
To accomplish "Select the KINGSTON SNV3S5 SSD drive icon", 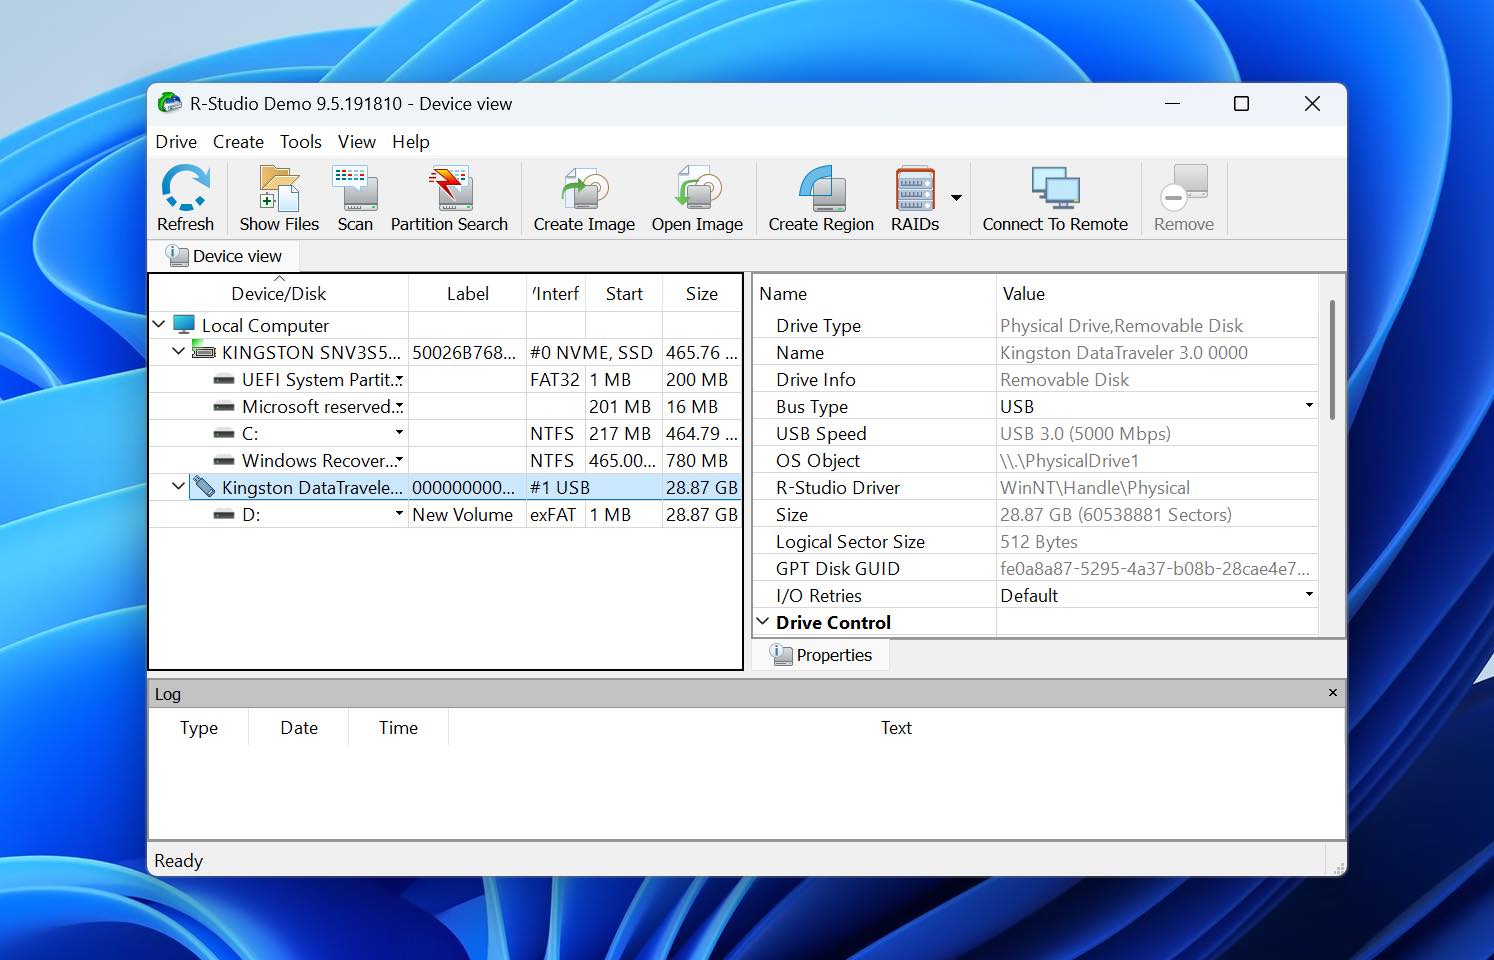I will 204,352.
